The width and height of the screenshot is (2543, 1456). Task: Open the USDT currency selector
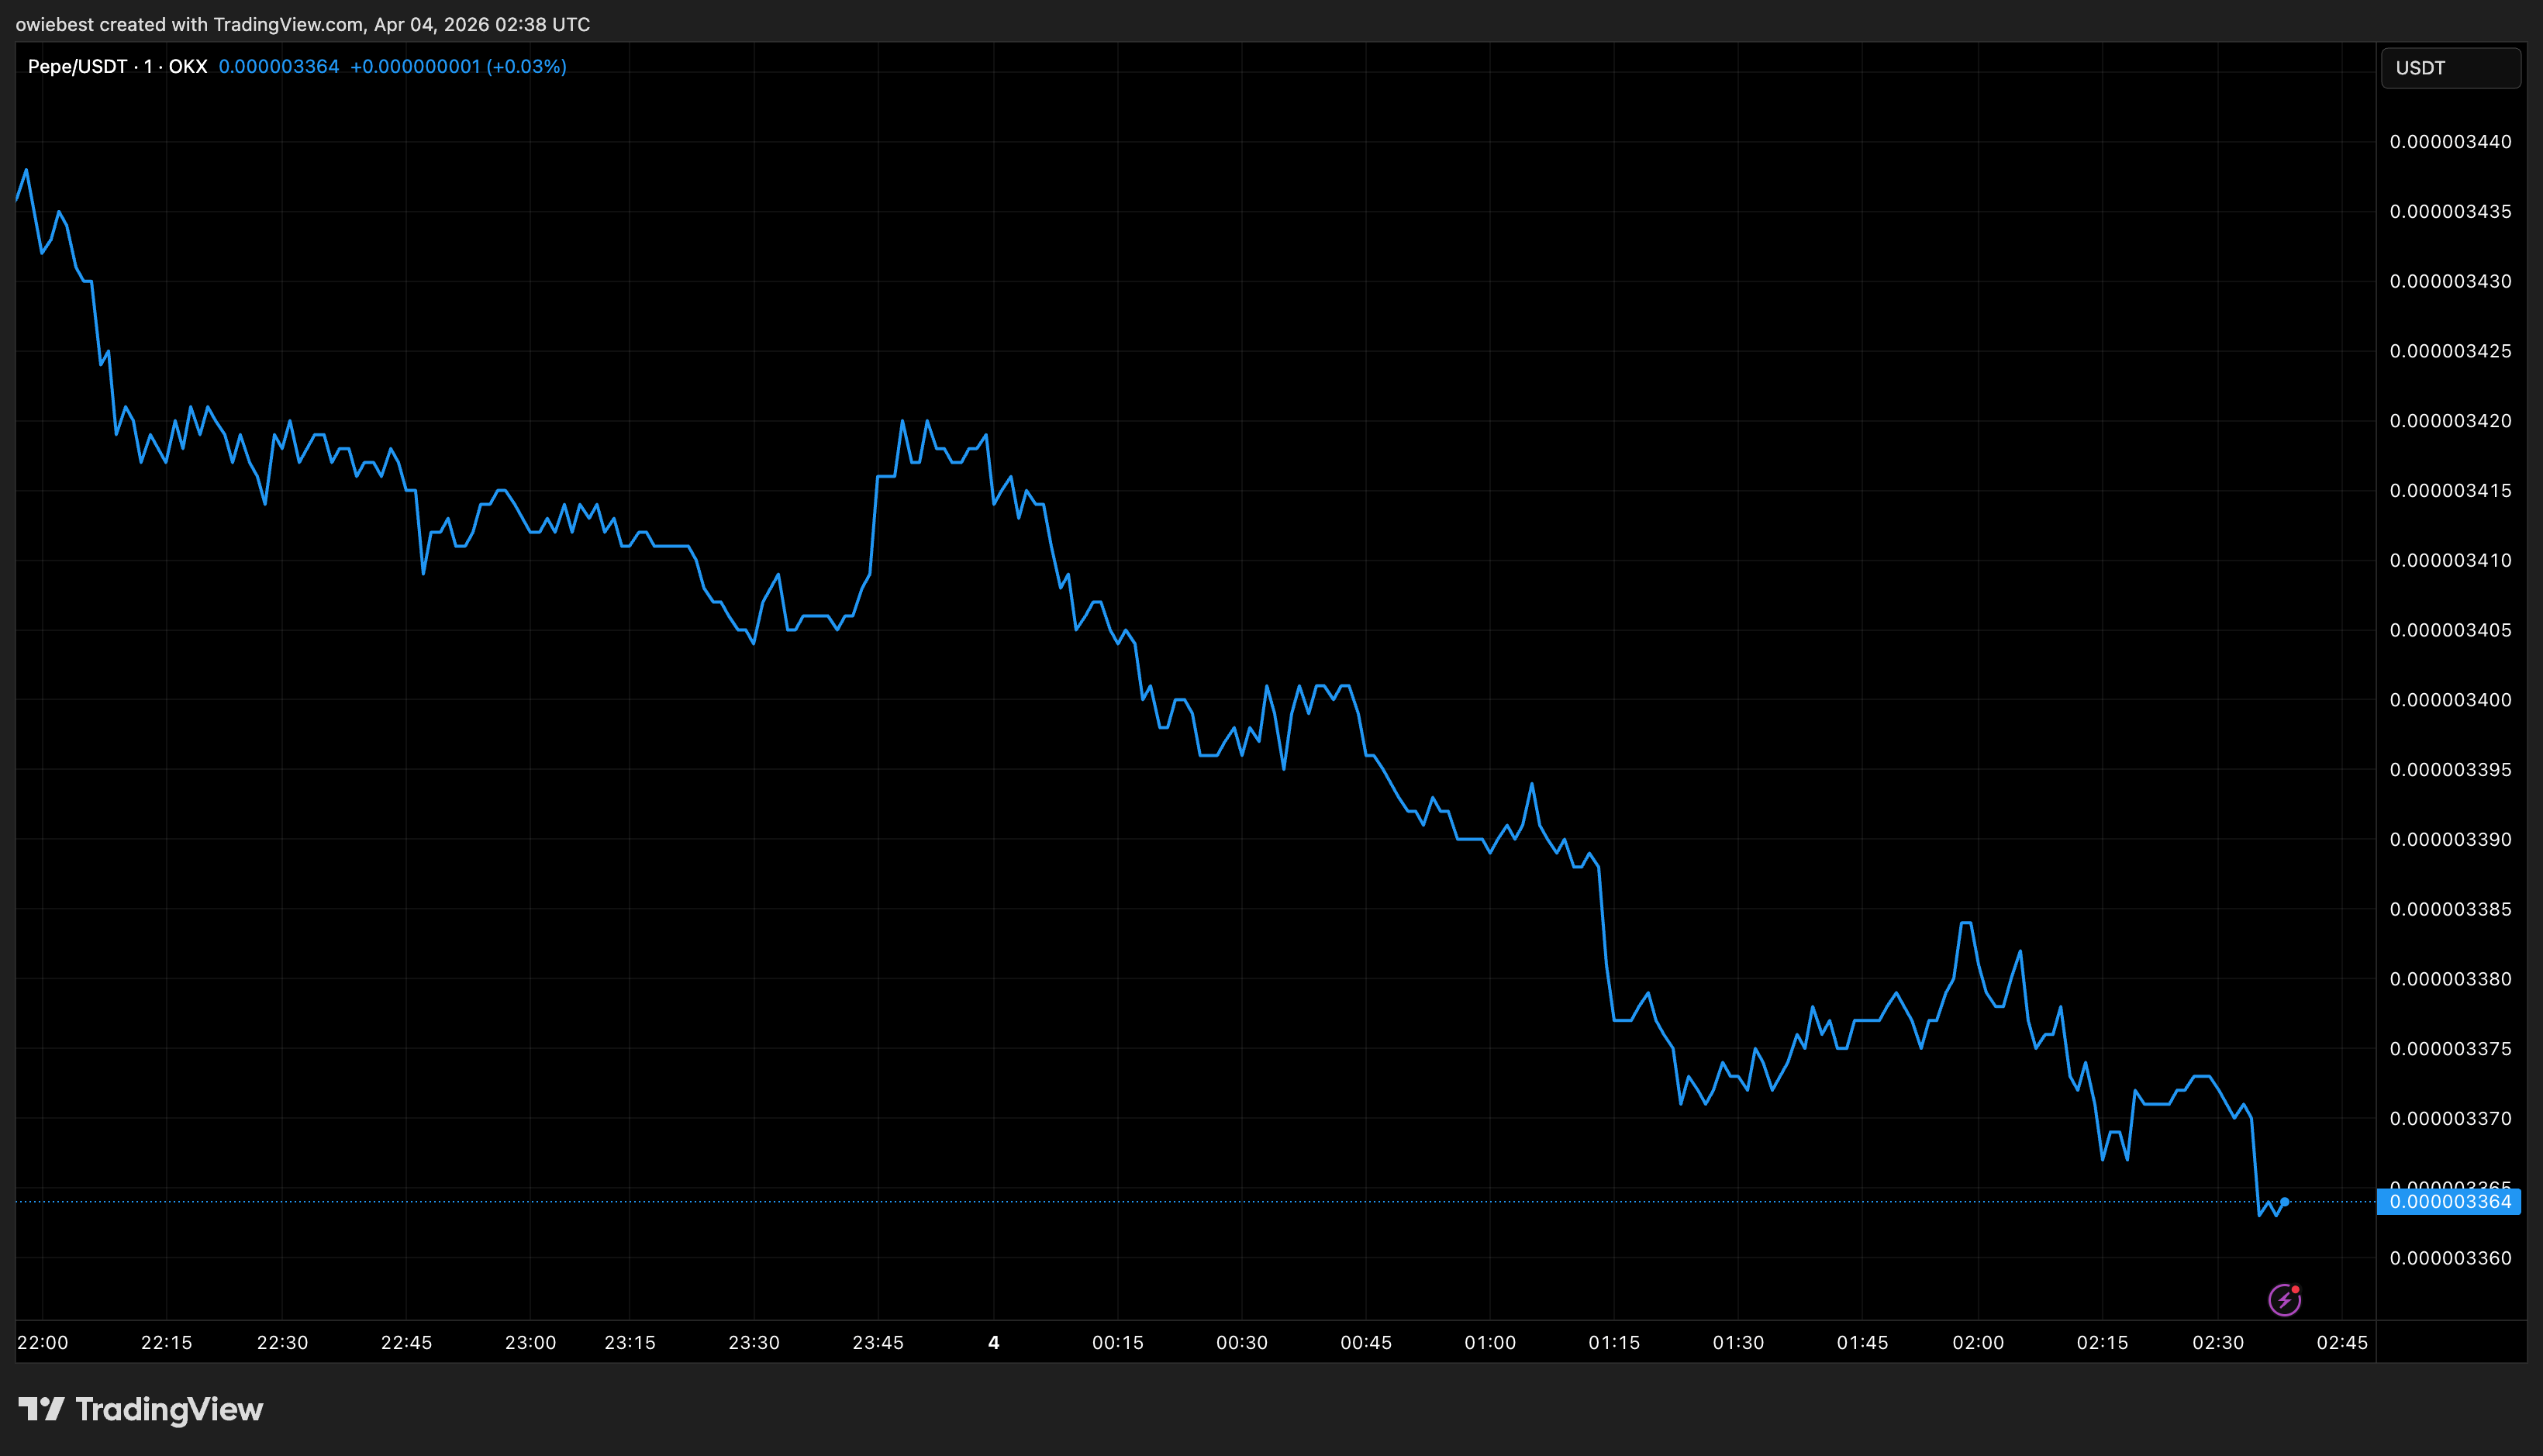(2450, 68)
